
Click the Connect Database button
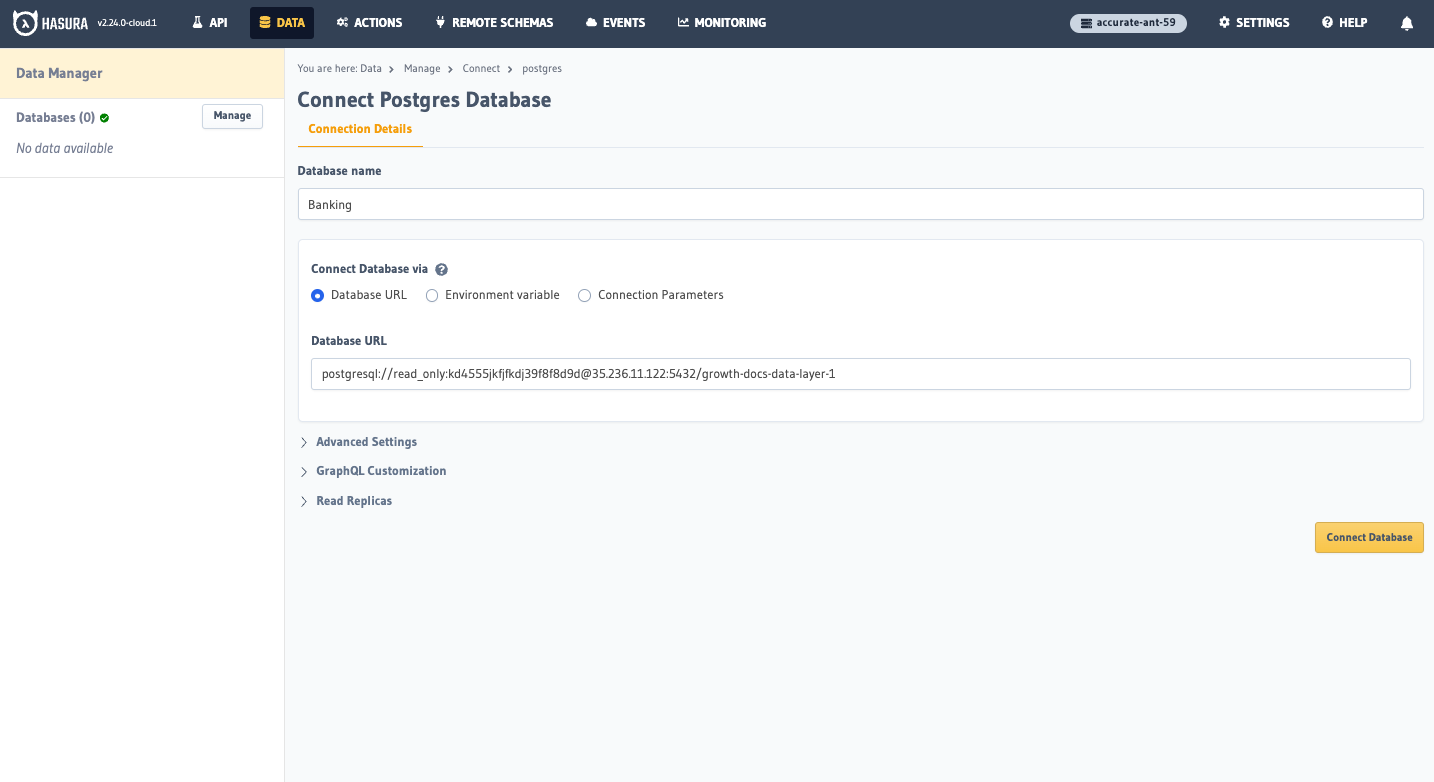pyautogui.click(x=1368, y=537)
